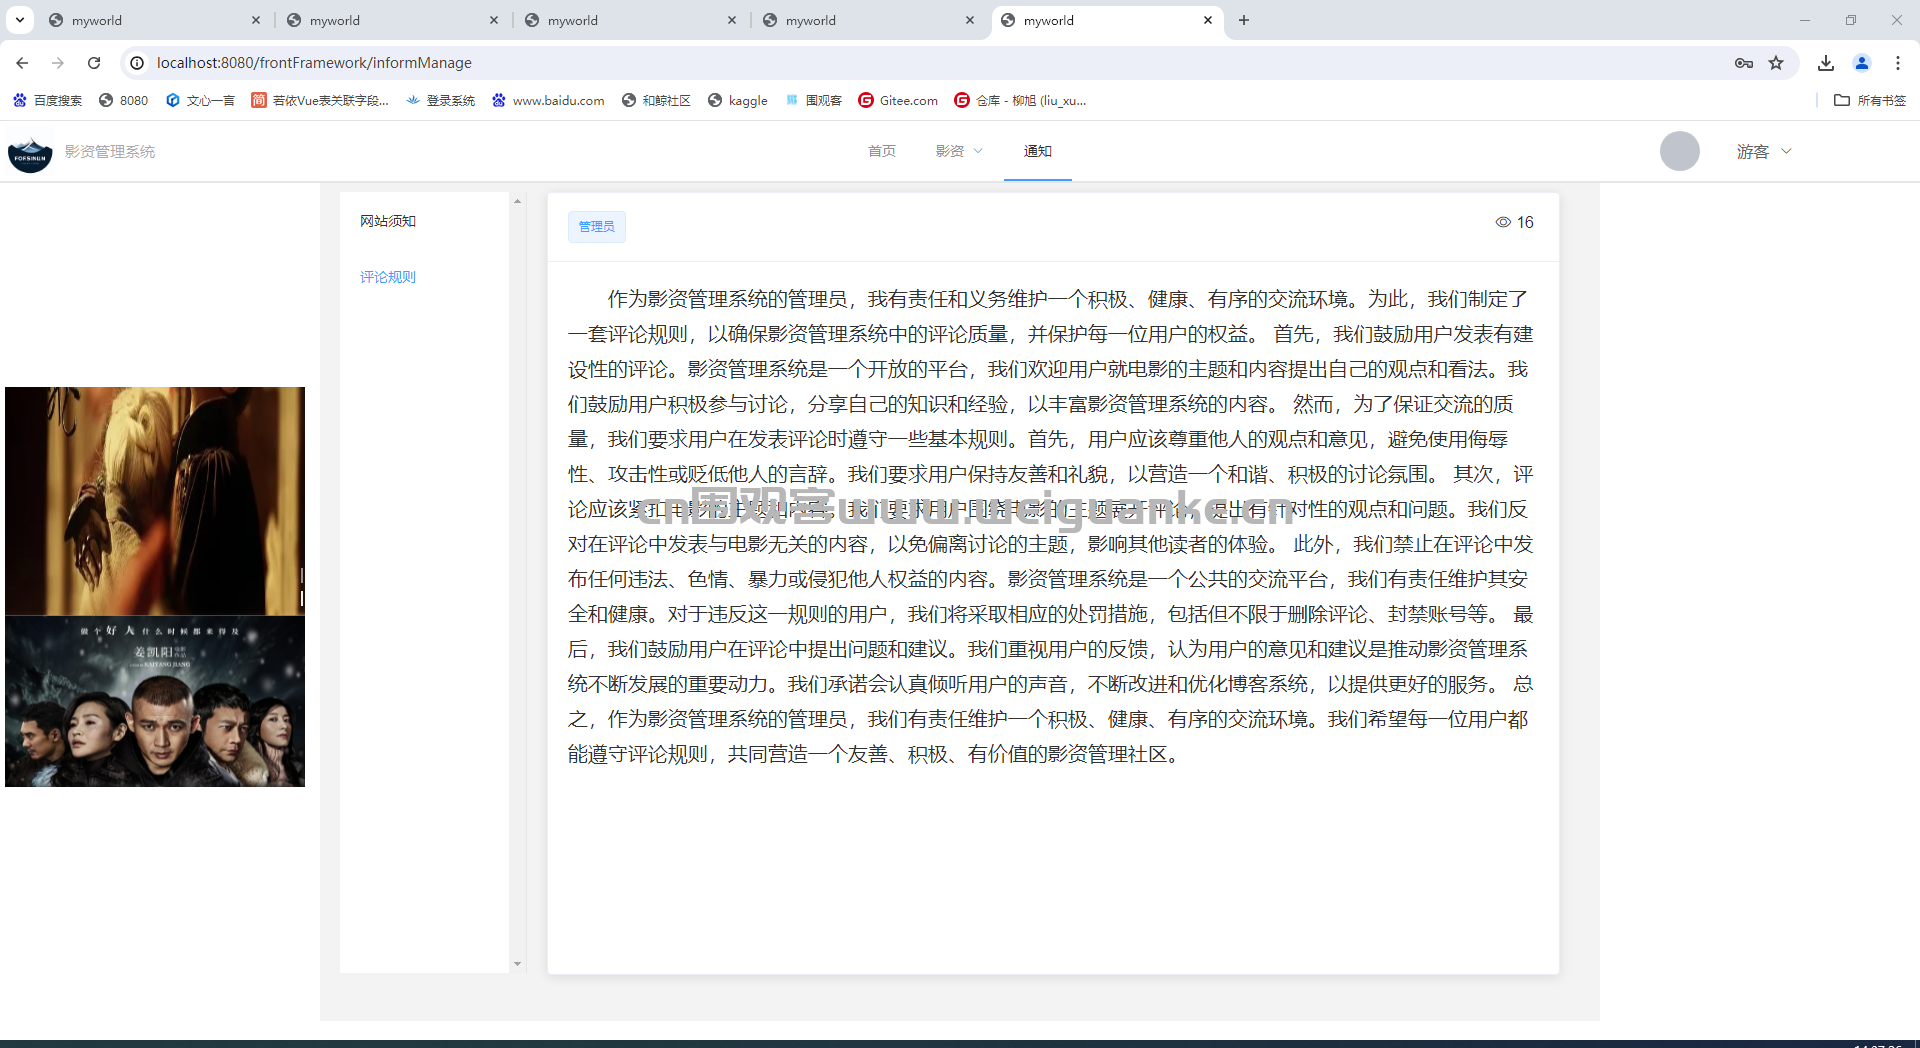Open the Gitee.com bookmark
The image size is (1920, 1048).
[898, 100]
